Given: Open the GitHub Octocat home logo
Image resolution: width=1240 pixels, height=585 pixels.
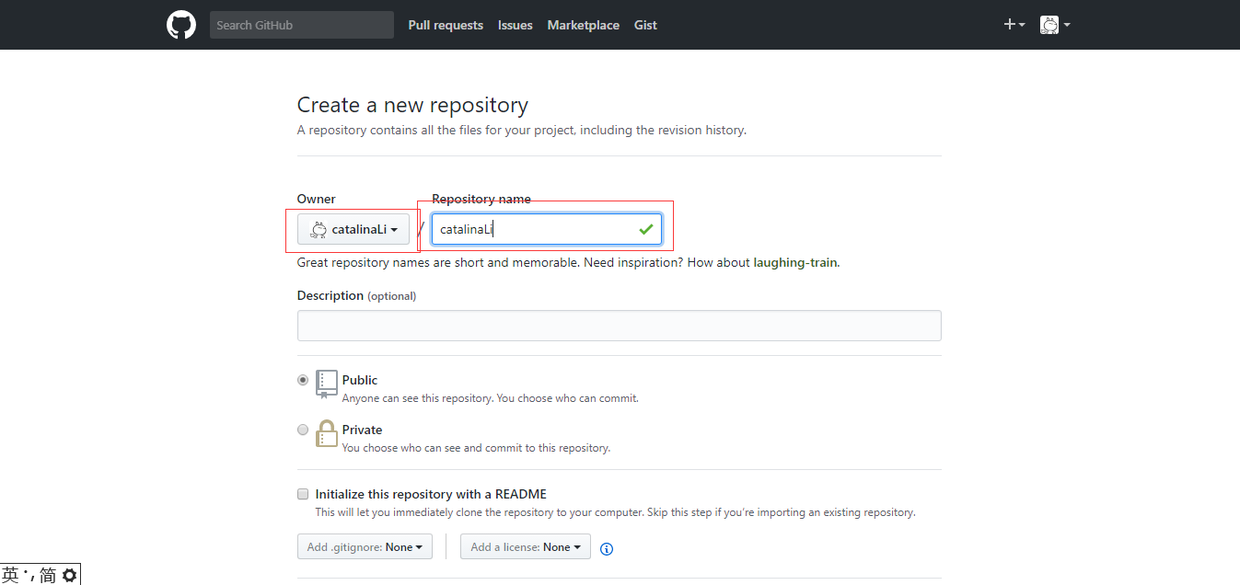Looking at the screenshot, I should [181, 24].
